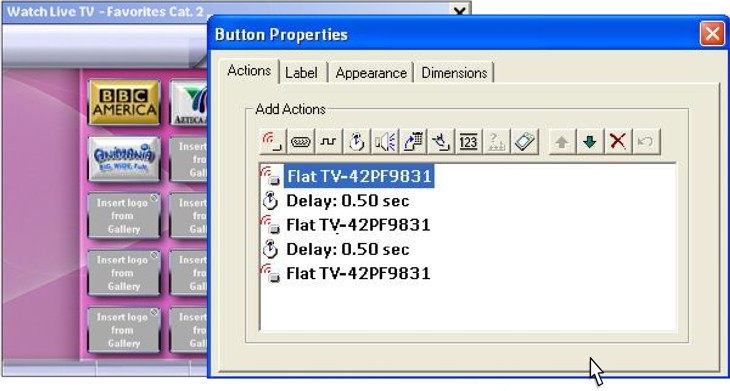Add the 123 numeric action
This screenshot has height=391, width=730.
coord(468,142)
